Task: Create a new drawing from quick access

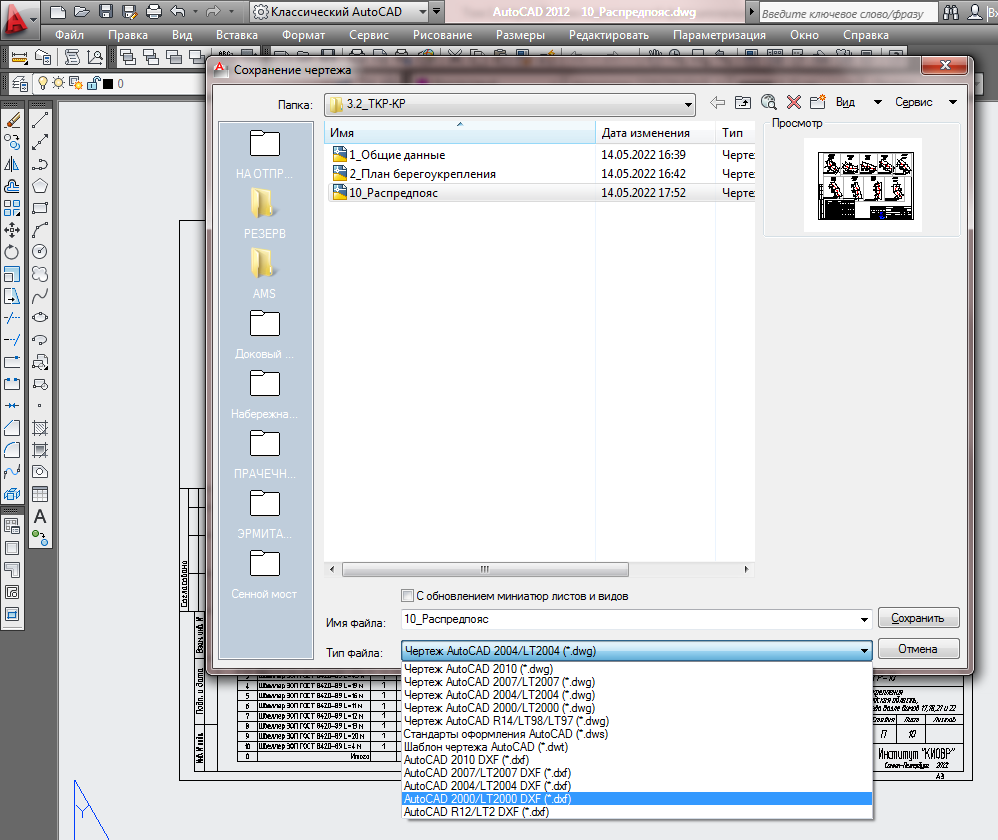Action: pyautogui.click(x=58, y=11)
